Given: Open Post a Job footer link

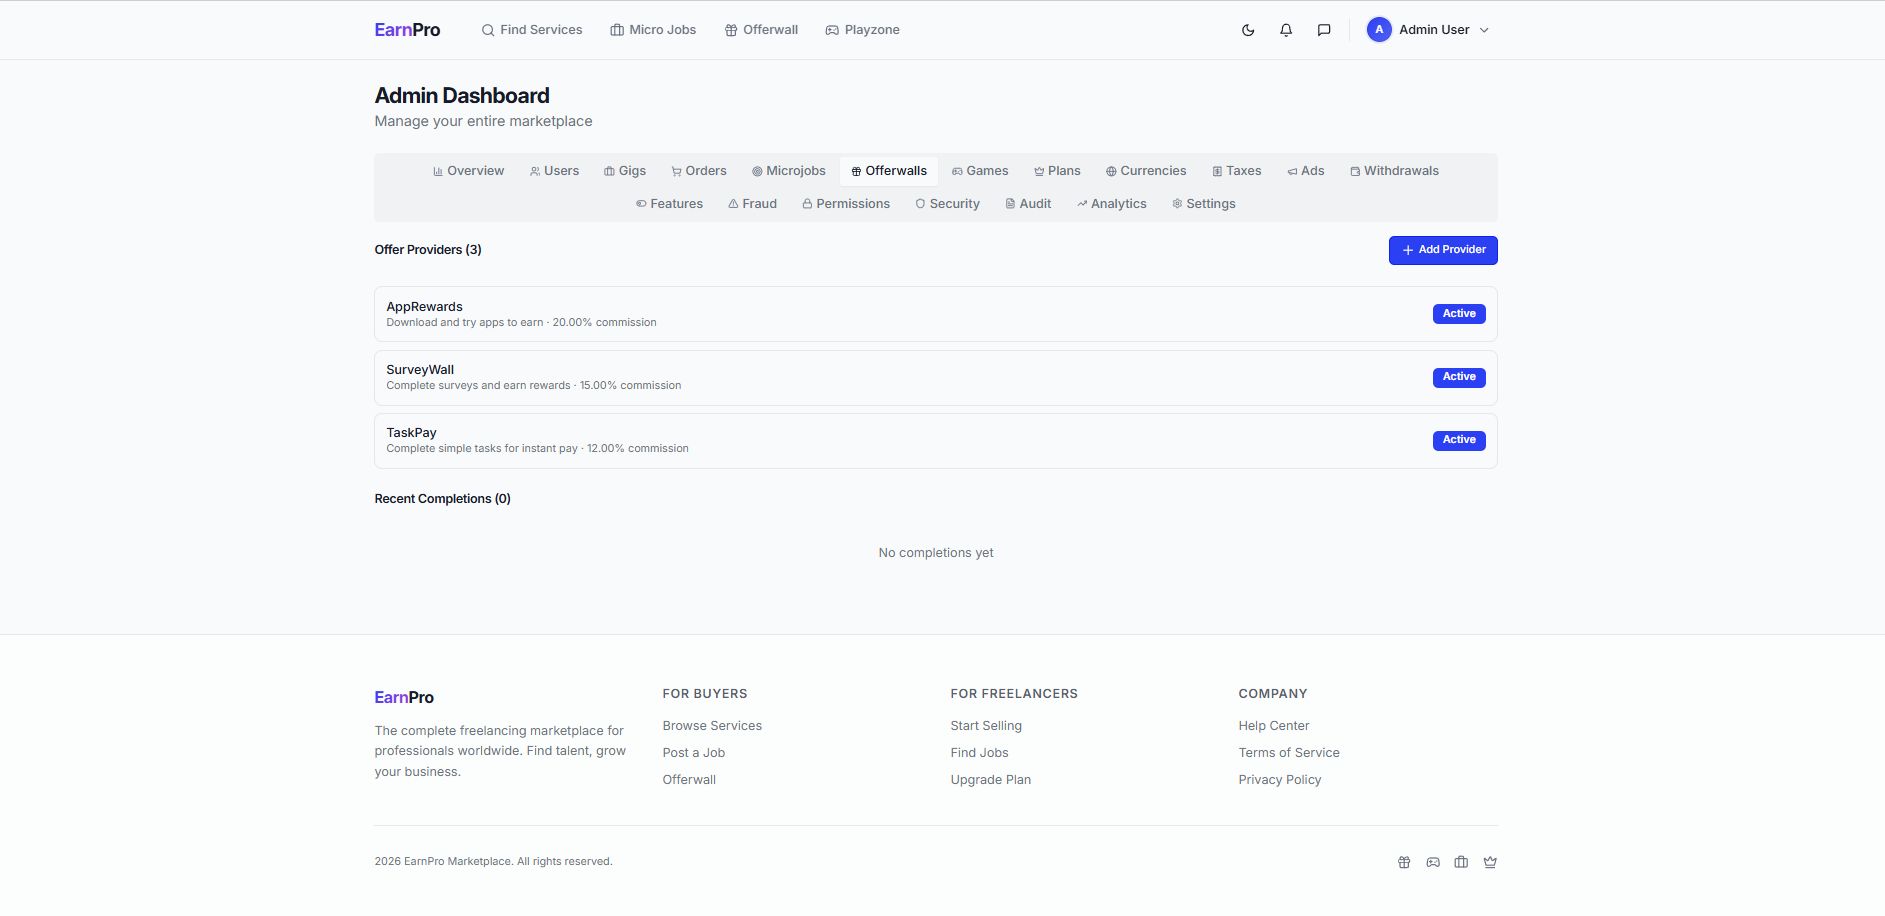Looking at the screenshot, I should click(x=693, y=753).
